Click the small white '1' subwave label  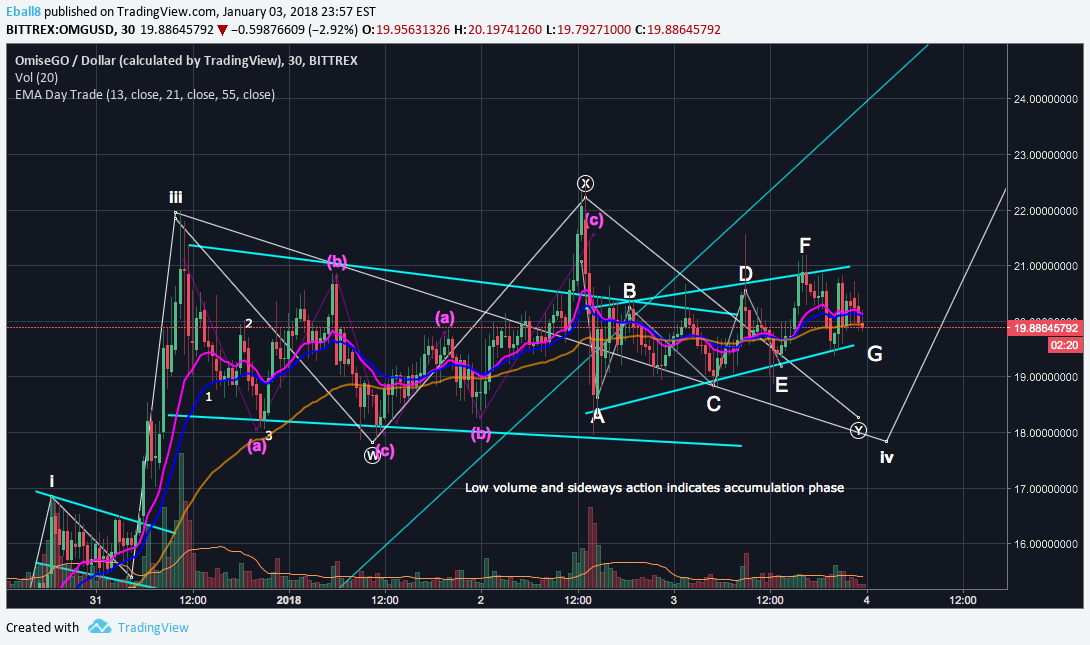209,397
